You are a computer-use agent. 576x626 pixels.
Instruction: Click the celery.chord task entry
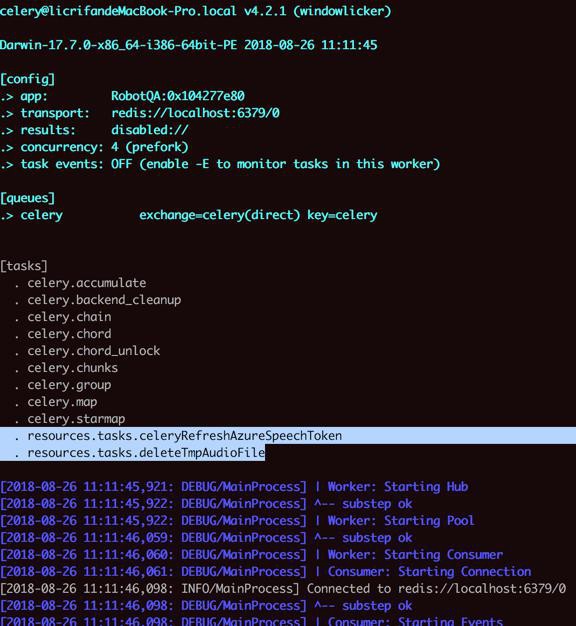point(63,334)
